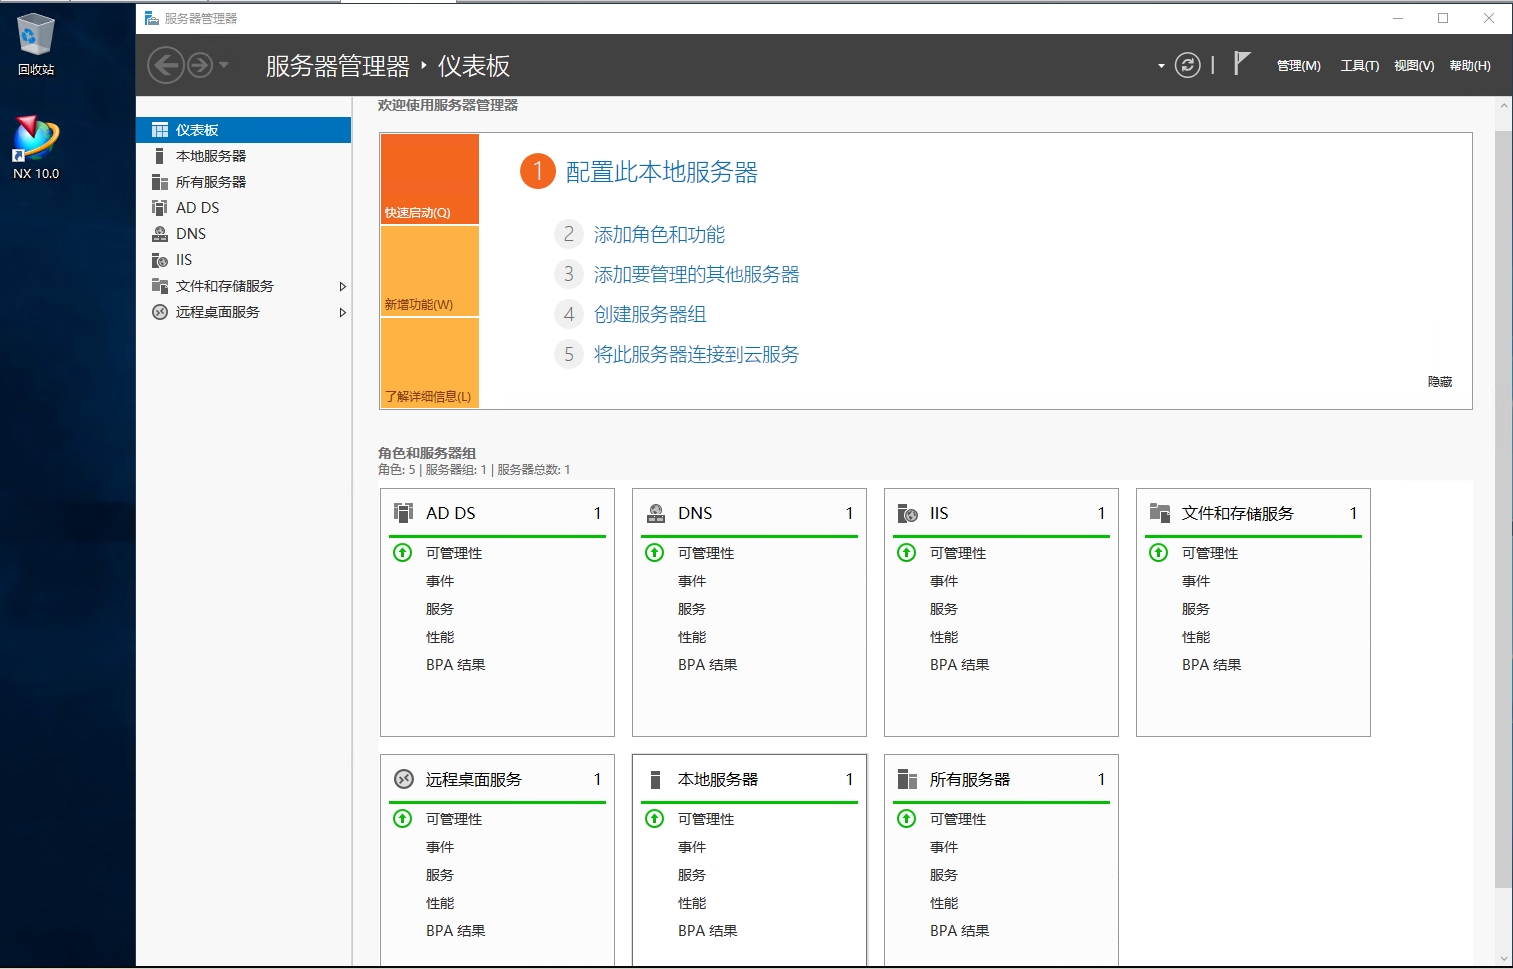
Task: Select AD DS in sidebar
Action: [243, 208]
